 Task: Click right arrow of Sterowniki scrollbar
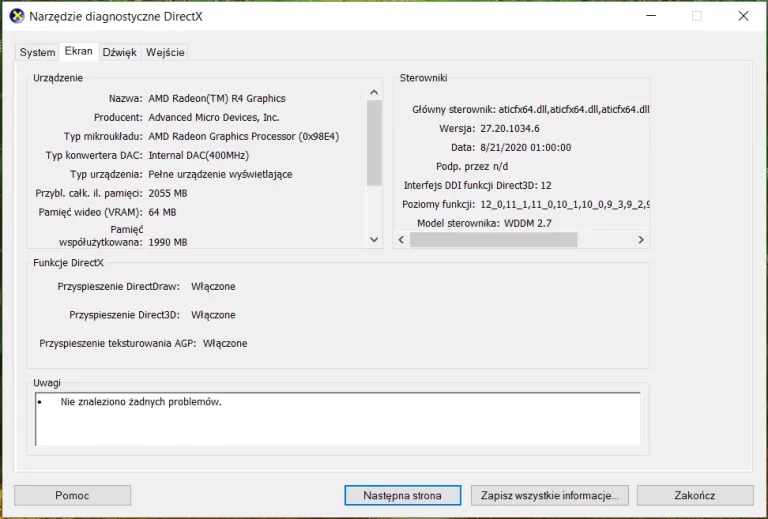[641, 239]
